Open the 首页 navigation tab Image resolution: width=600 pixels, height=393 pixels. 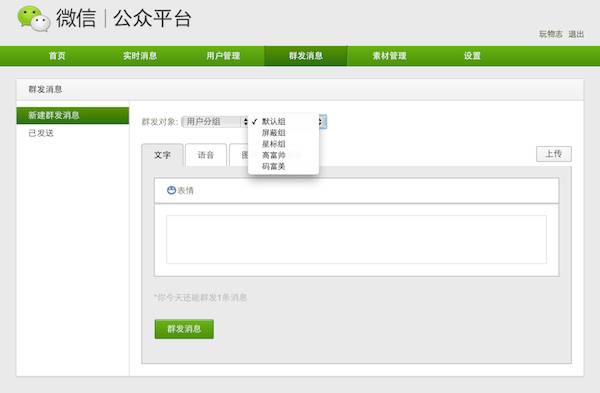57,56
